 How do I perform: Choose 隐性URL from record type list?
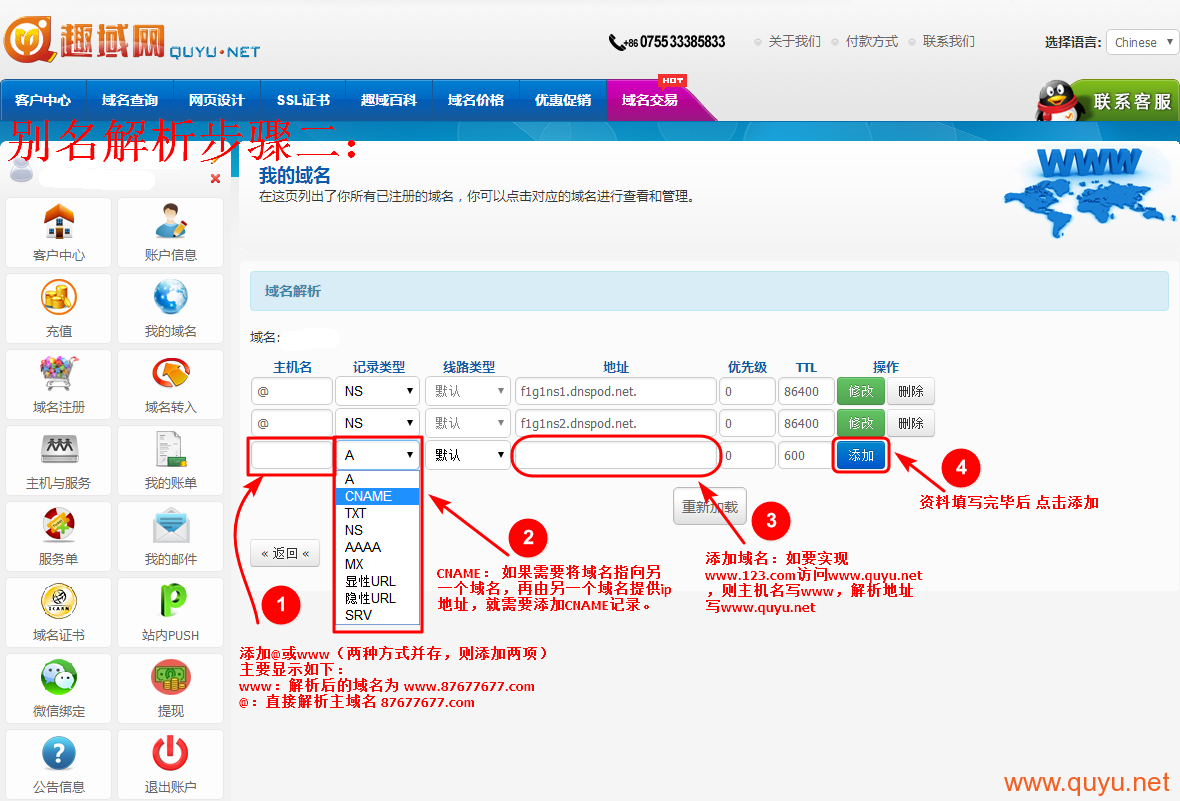(378, 598)
